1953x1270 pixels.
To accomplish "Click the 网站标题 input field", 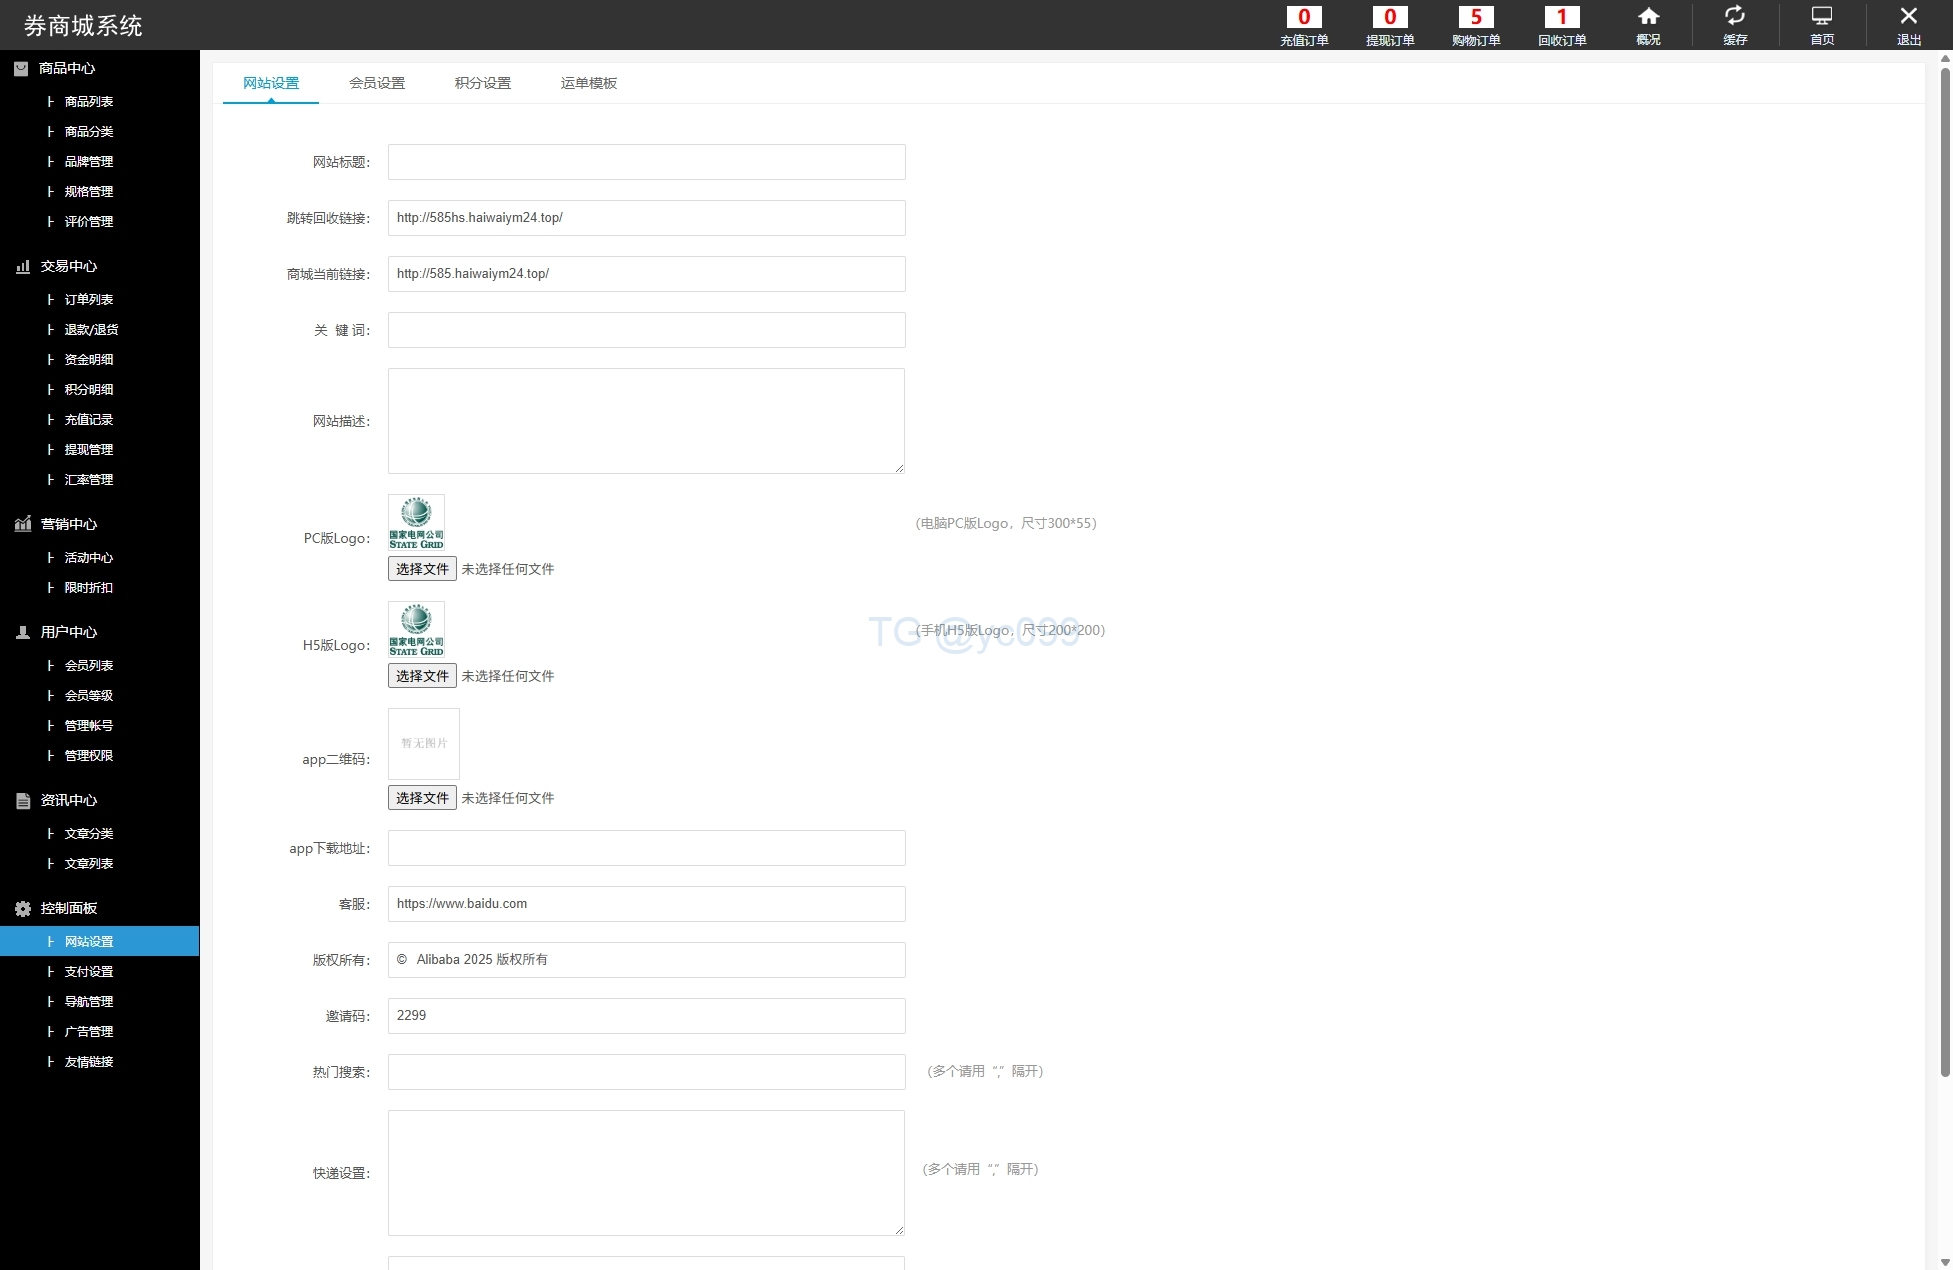I will [x=646, y=162].
